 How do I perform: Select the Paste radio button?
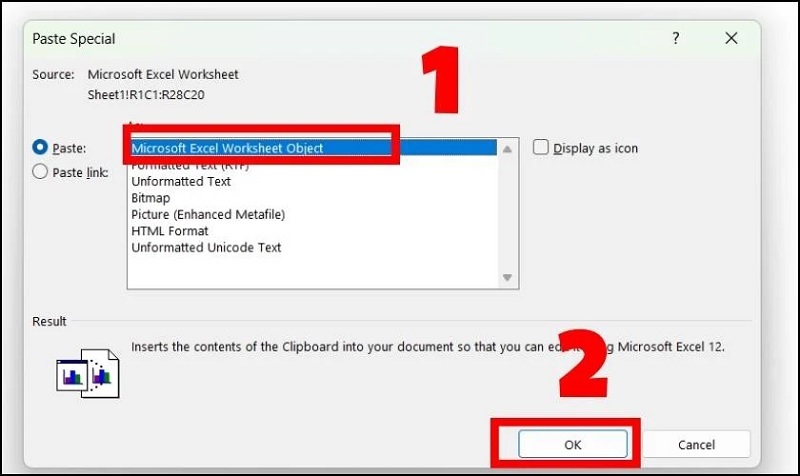click(40, 147)
